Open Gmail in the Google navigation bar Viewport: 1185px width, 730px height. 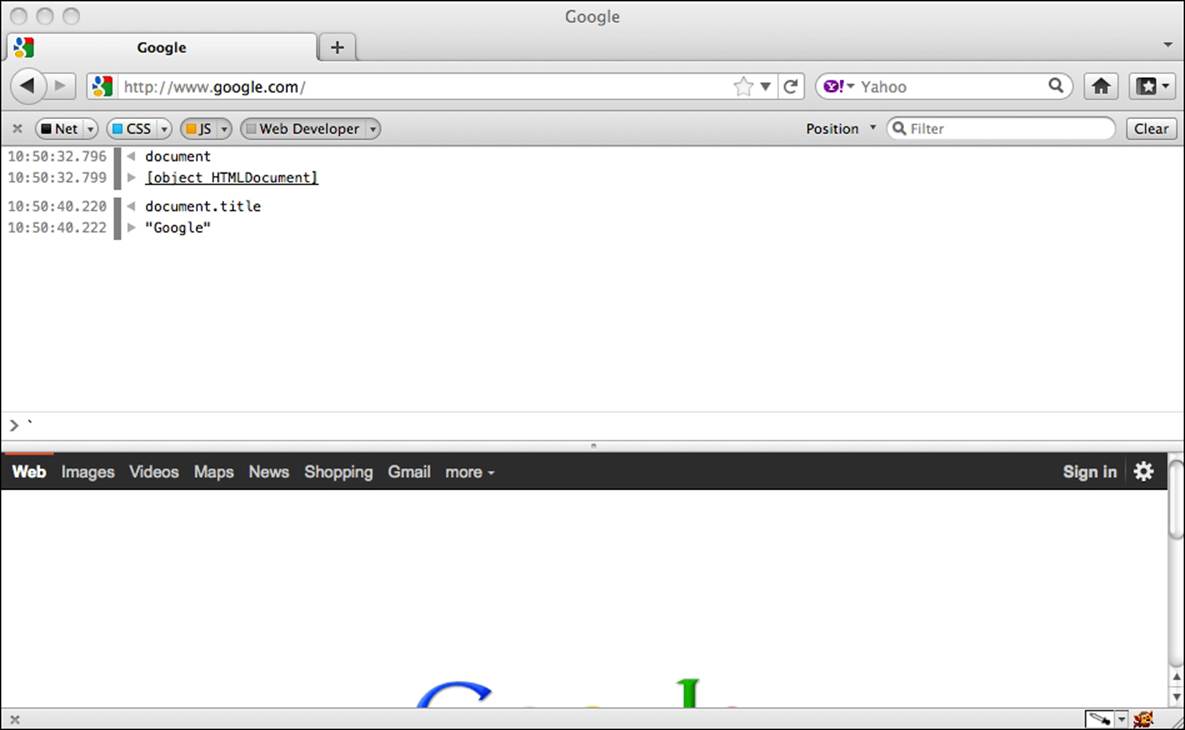click(x=409, y=472)
